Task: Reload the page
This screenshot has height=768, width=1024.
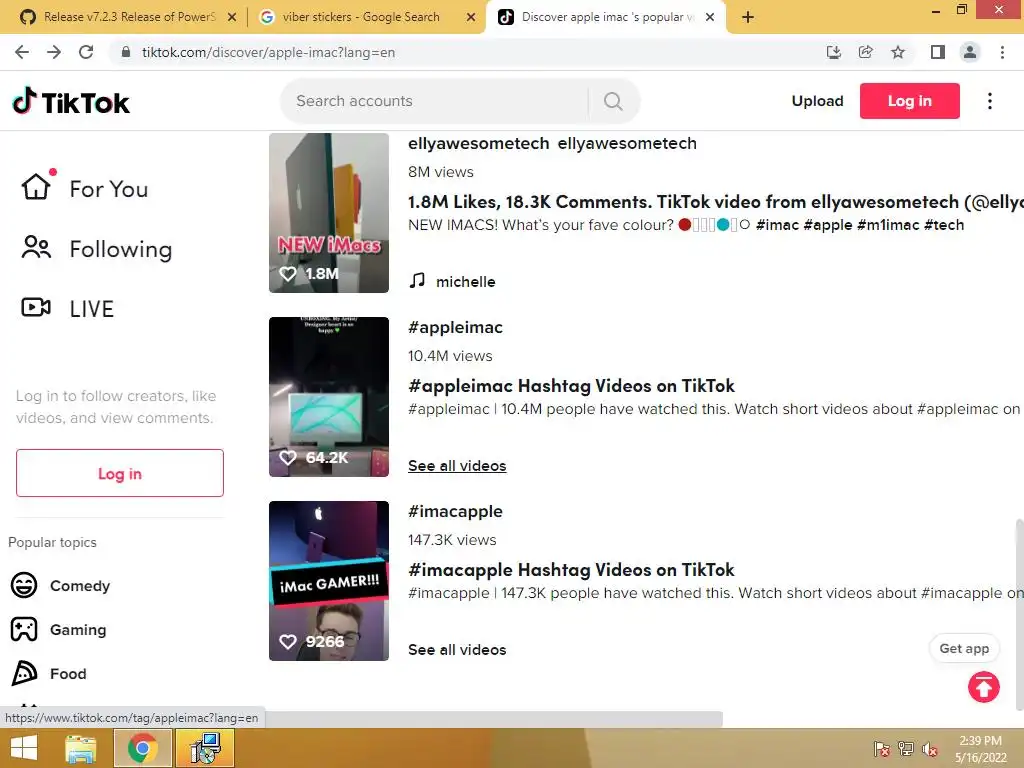Action: tap(86, 52)
